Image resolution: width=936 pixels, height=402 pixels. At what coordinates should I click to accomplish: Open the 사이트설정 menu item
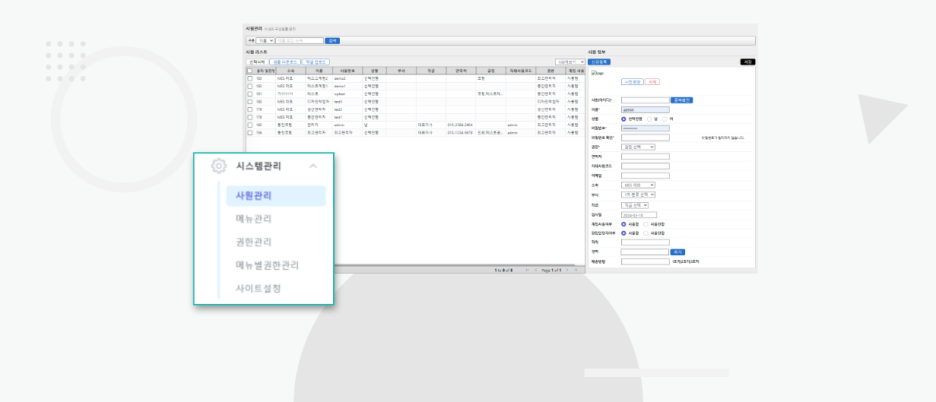[x=258, y=289]
